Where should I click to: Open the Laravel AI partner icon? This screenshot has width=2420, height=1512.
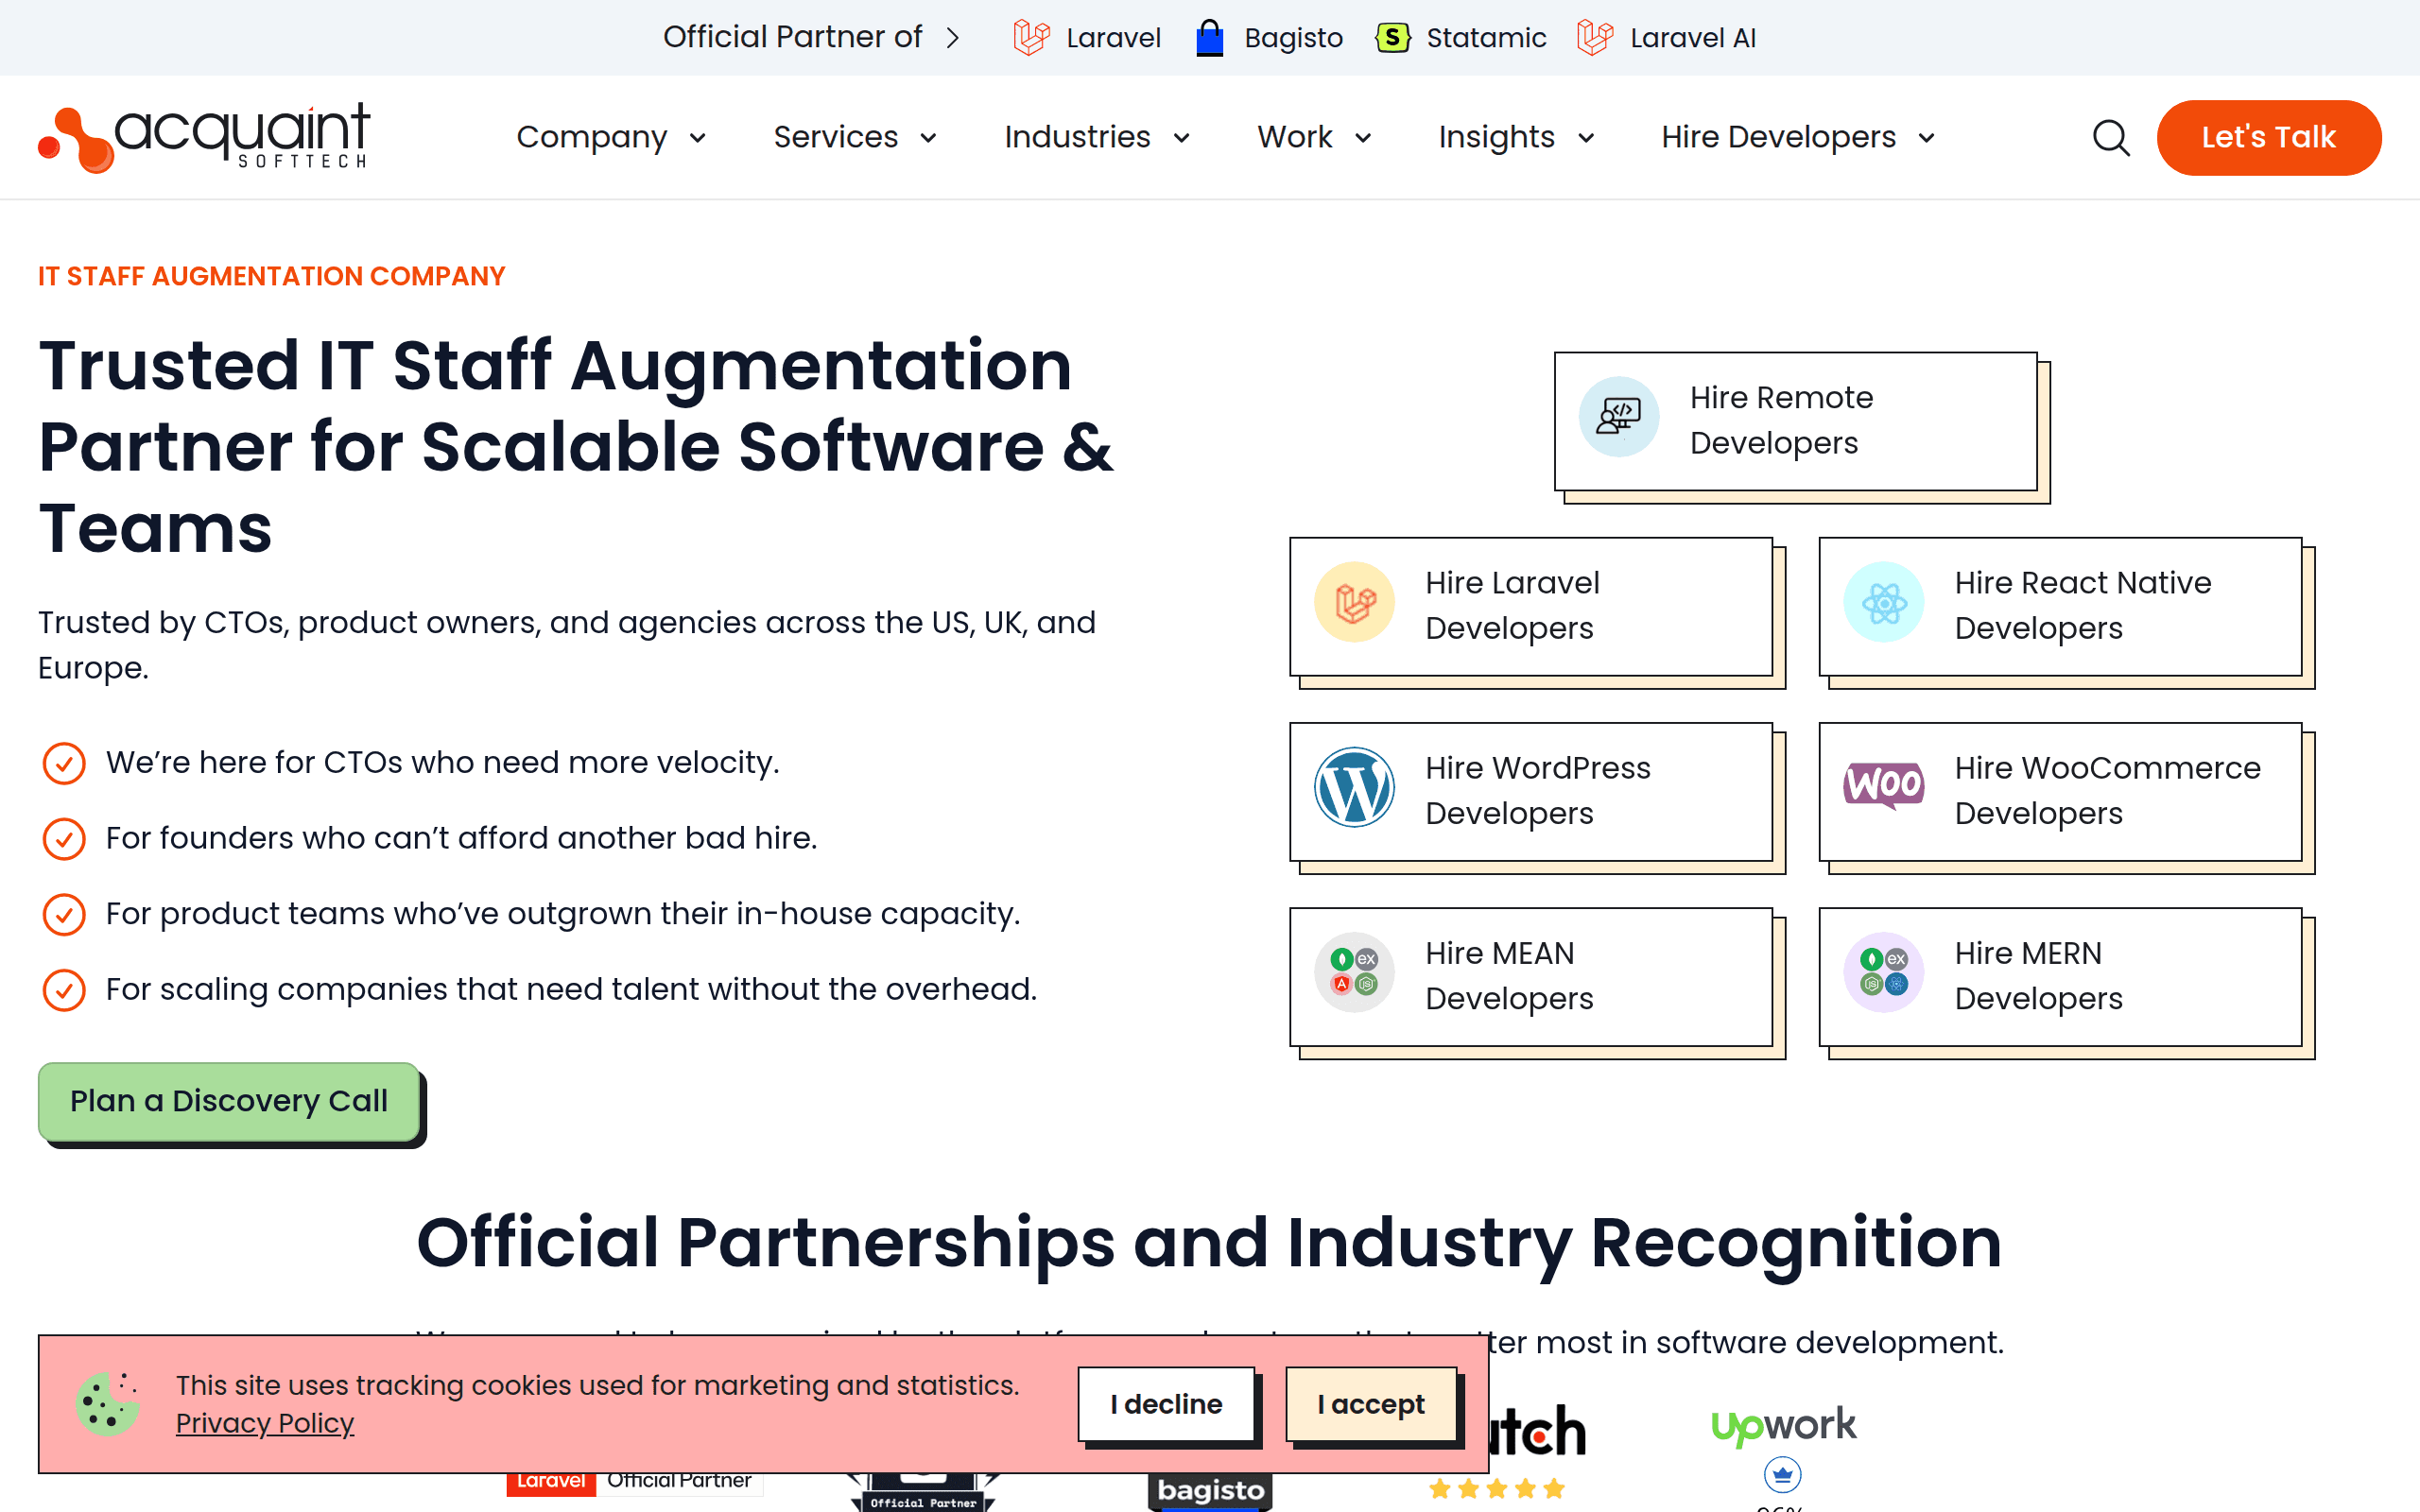point(1593,37)
